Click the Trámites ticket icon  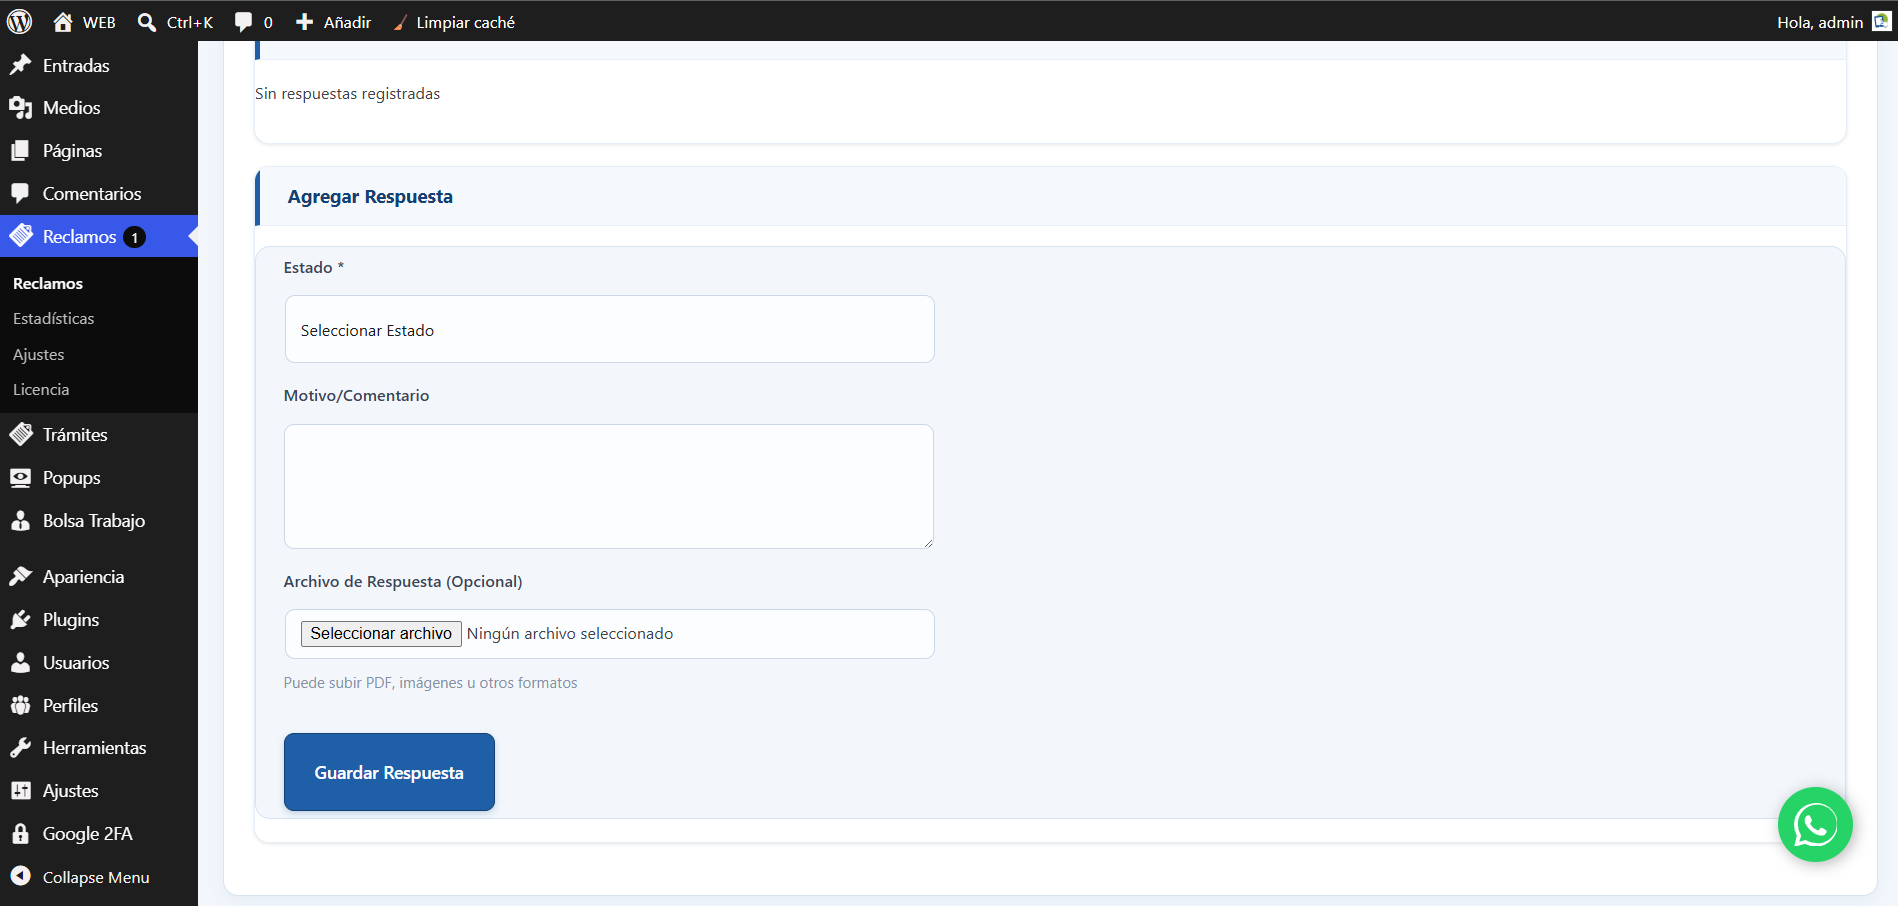pos(21,434)
